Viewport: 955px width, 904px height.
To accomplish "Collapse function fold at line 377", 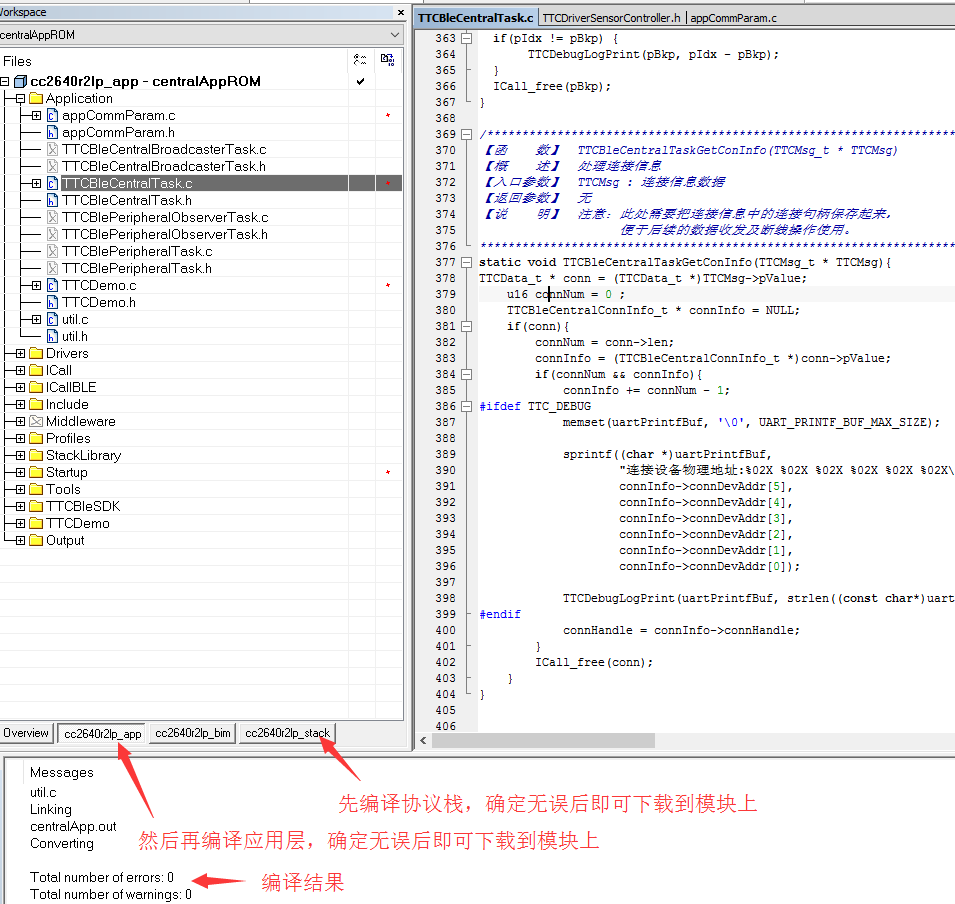I will pyautogui.click(x=467, y=263).
